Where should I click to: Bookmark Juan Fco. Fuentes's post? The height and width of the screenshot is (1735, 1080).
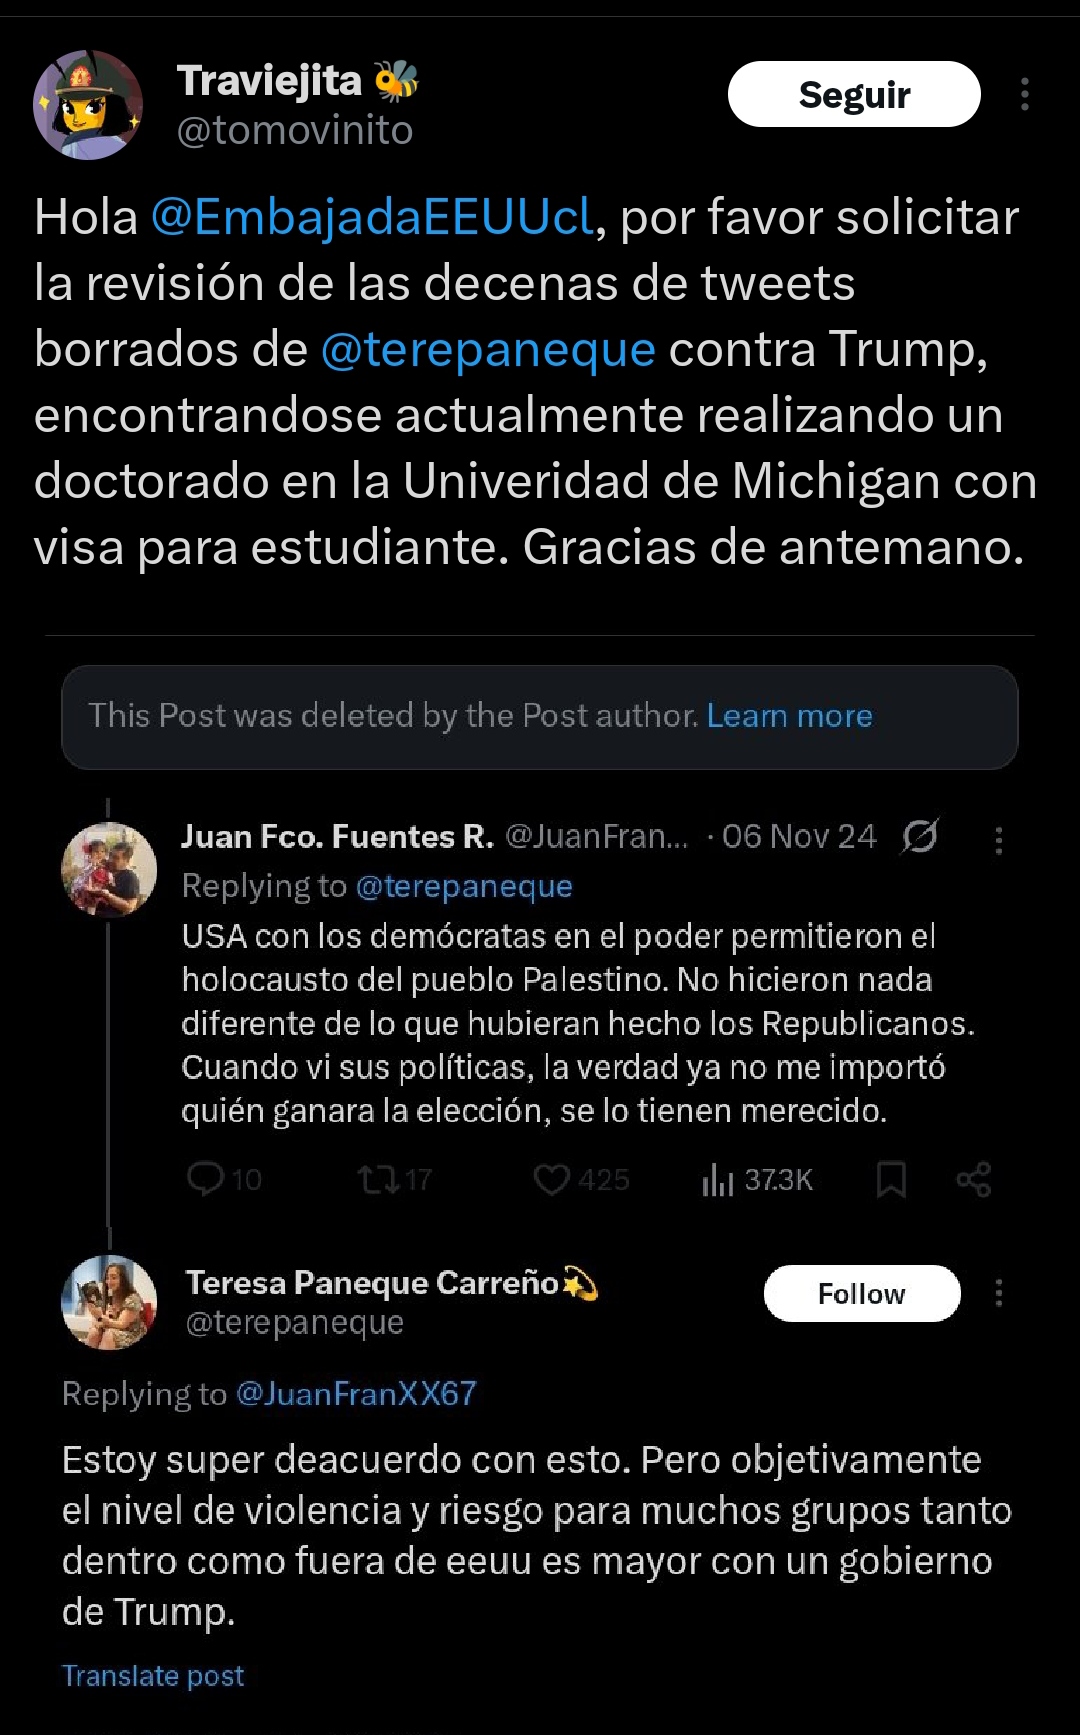click(x=891, y=1179)
